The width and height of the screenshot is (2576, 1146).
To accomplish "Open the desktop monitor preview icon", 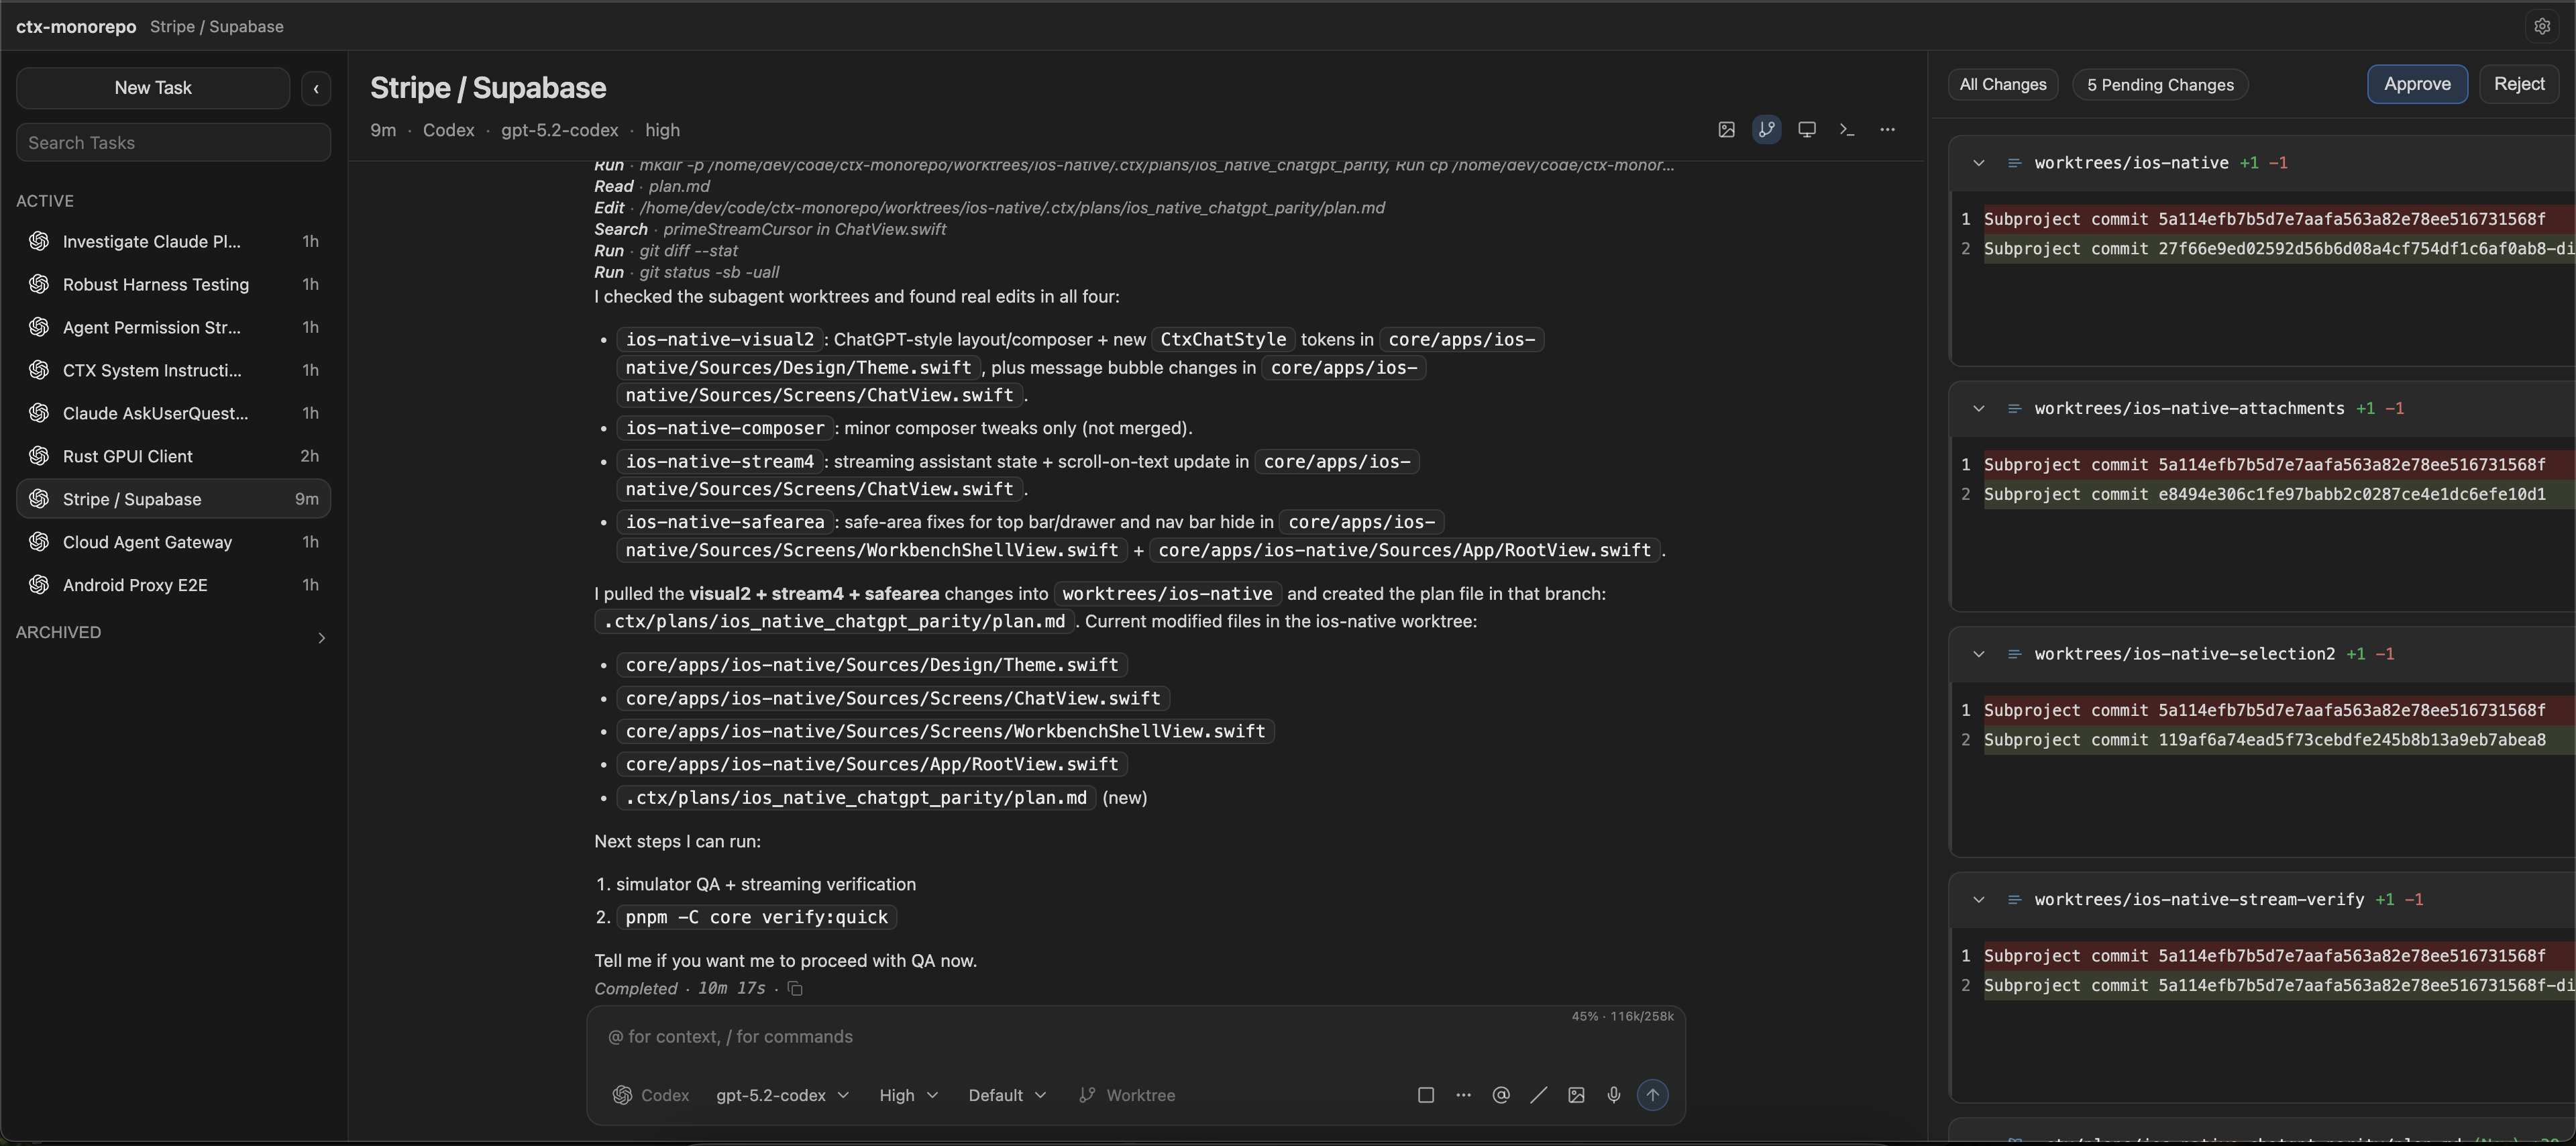I will 1806,130.
